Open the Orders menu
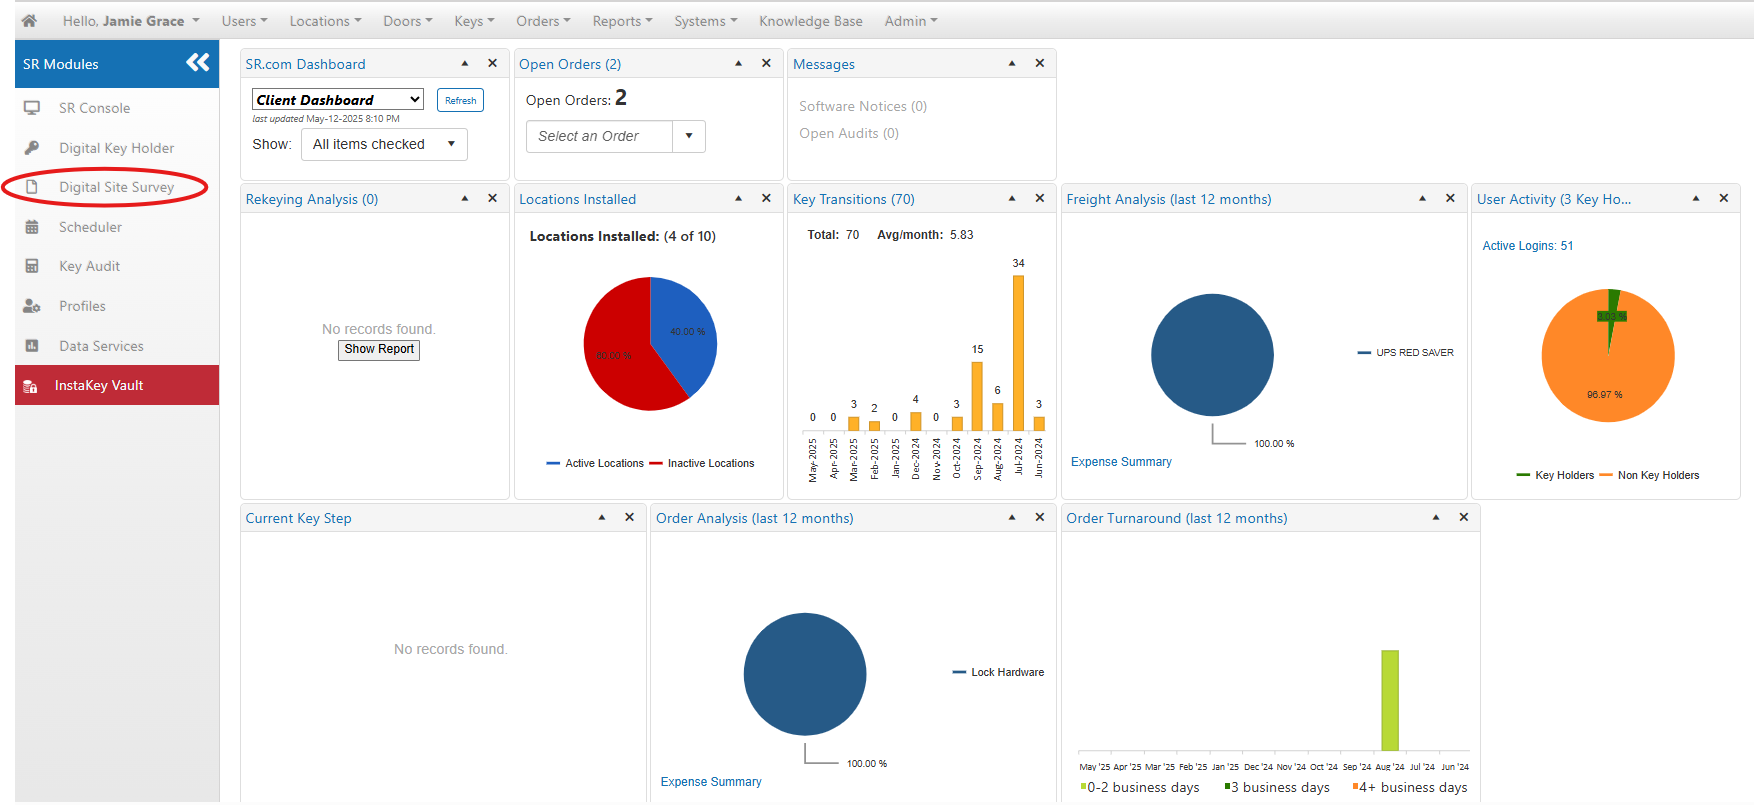The height and width of the screenshot is (805, 1754). click(543, 21)
